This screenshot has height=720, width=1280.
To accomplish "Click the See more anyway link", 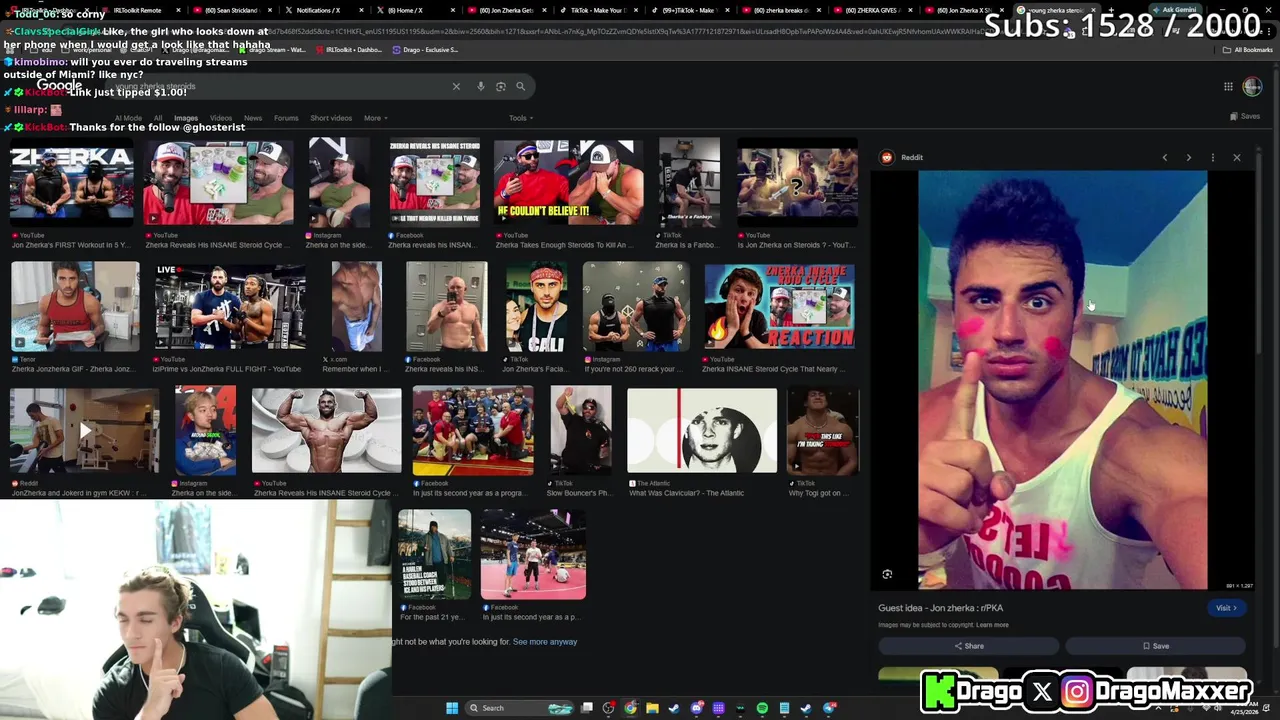I will click(x=545, y=642).
